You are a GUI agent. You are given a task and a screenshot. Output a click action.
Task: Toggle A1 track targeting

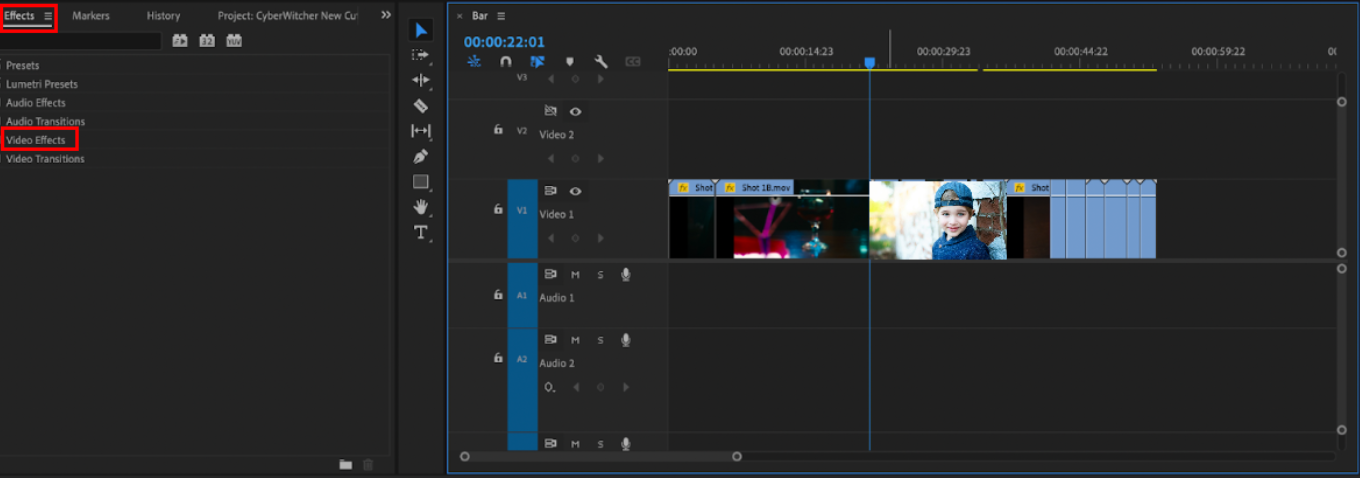point(522,295)
